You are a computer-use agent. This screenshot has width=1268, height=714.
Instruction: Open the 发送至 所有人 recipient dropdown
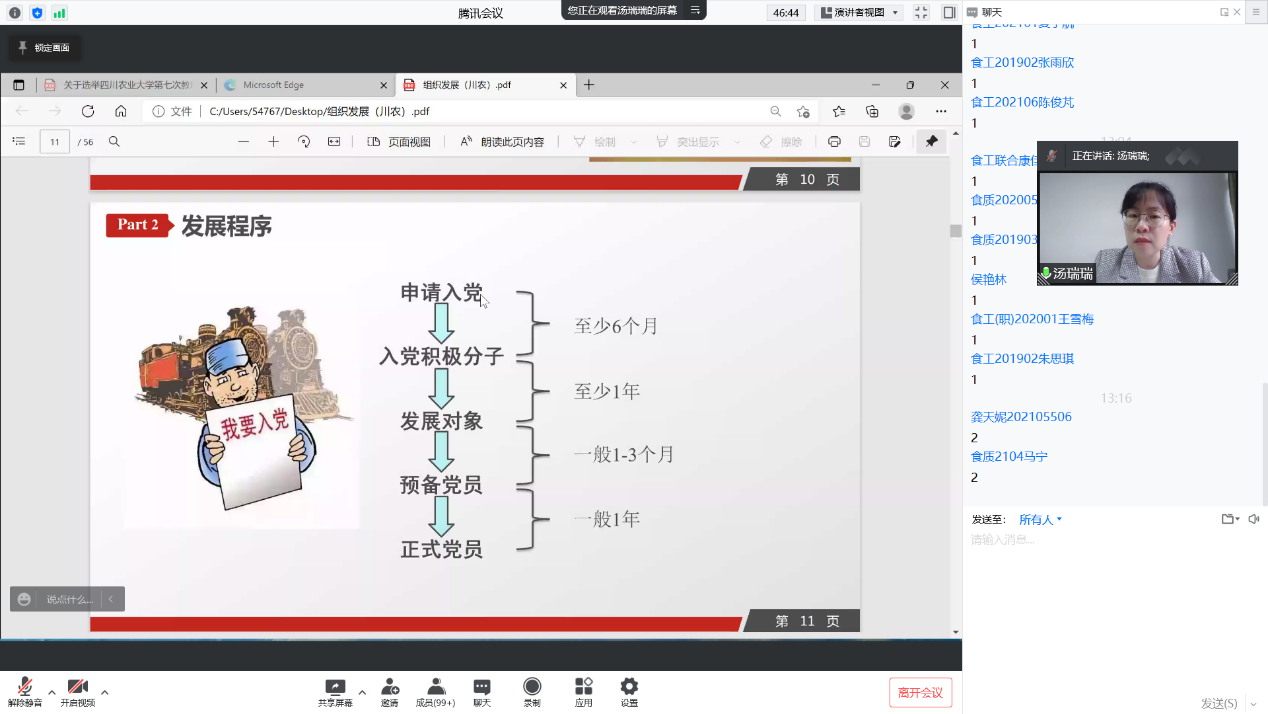point(1040,519)
